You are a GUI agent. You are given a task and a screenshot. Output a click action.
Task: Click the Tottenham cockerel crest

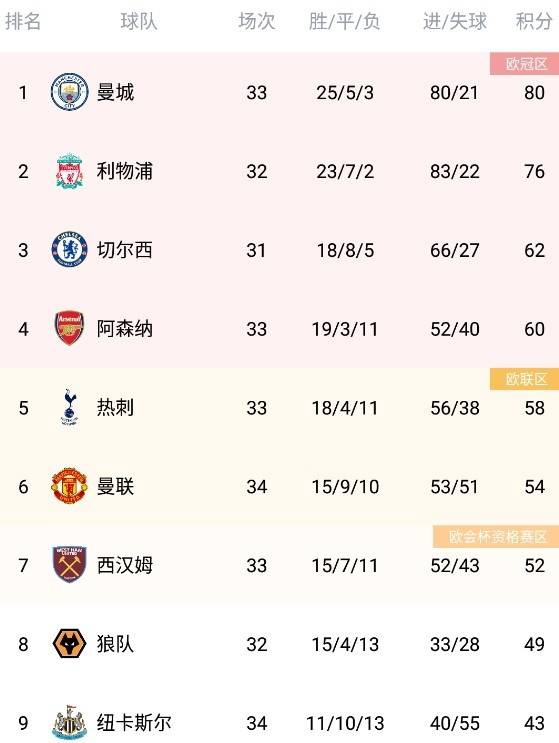69,407
